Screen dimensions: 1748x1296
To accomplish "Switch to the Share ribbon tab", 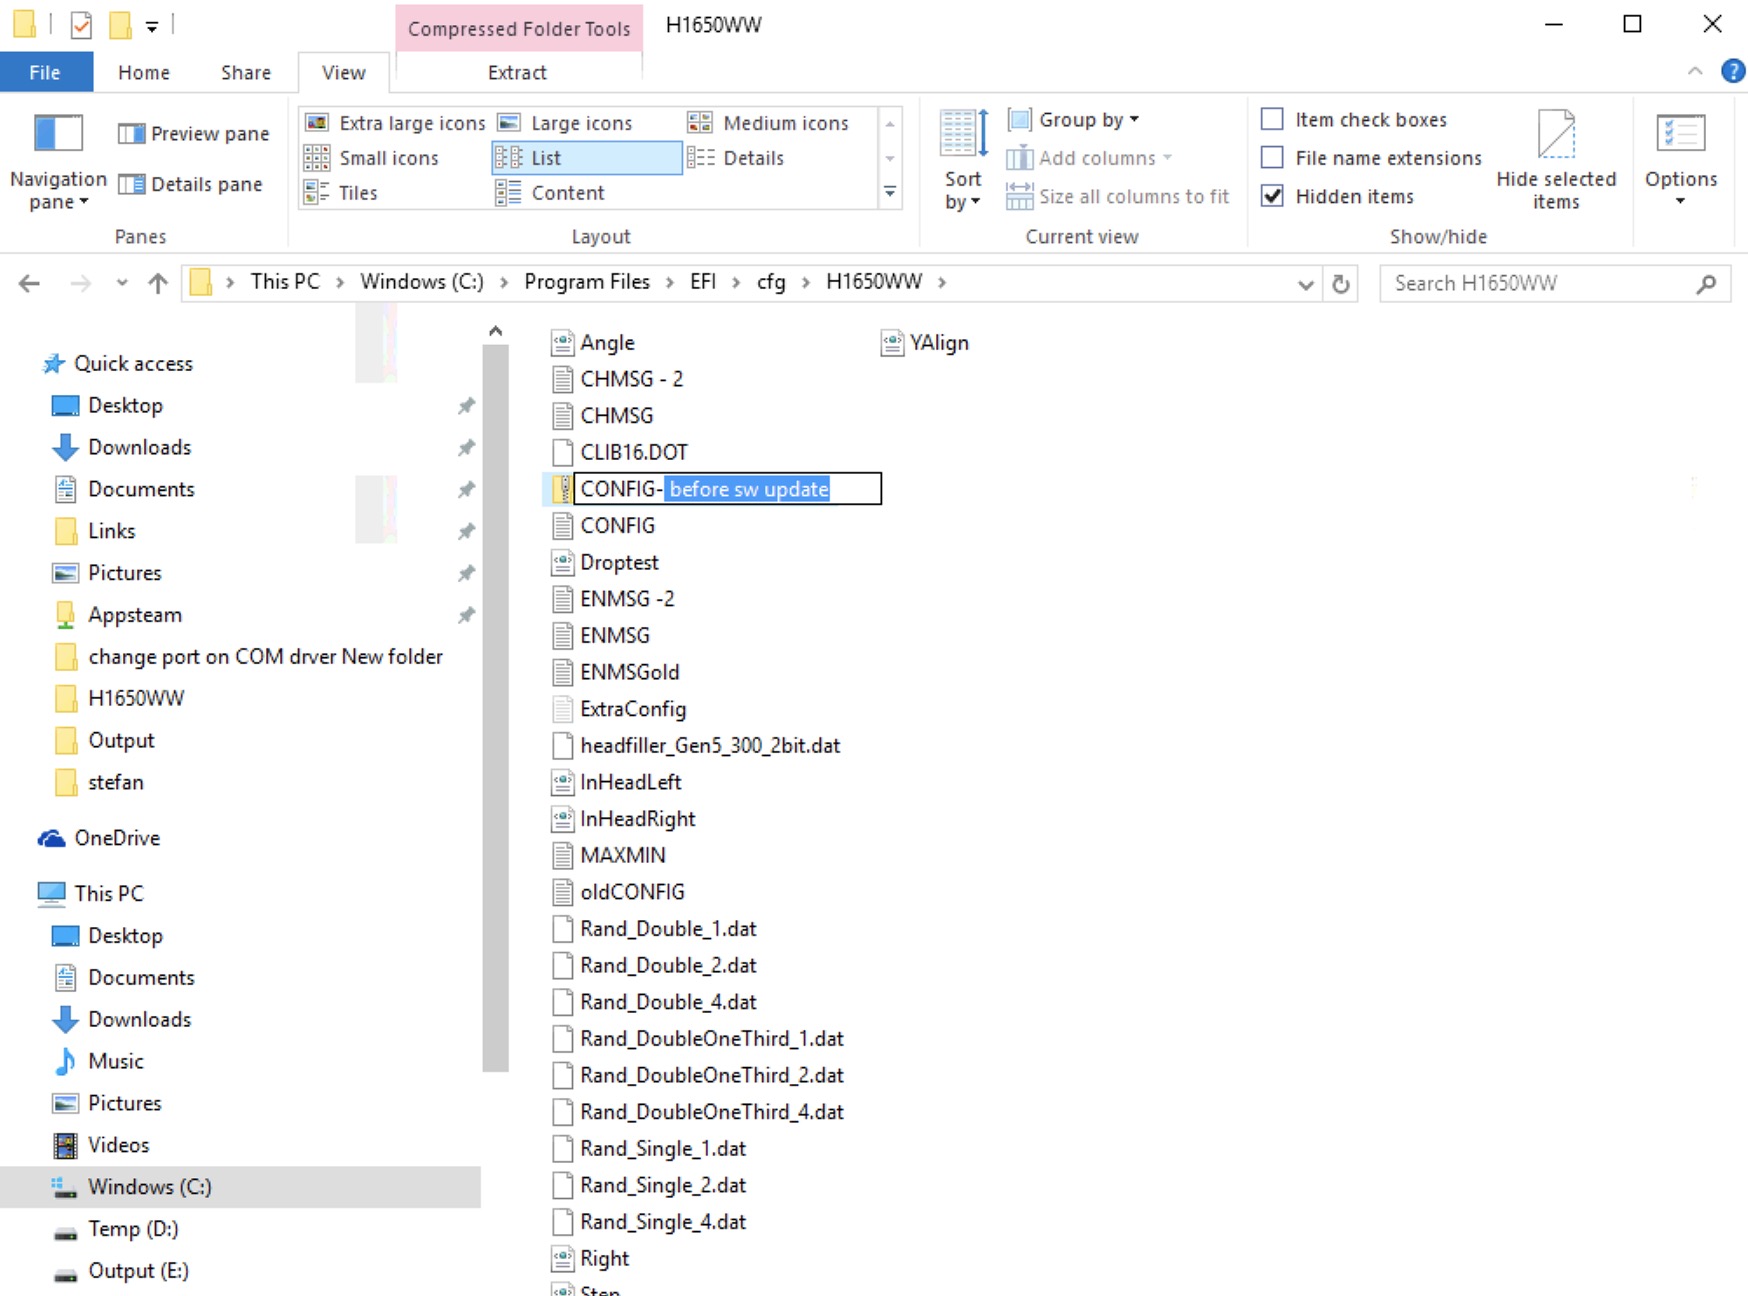I will tap(246, 72).
